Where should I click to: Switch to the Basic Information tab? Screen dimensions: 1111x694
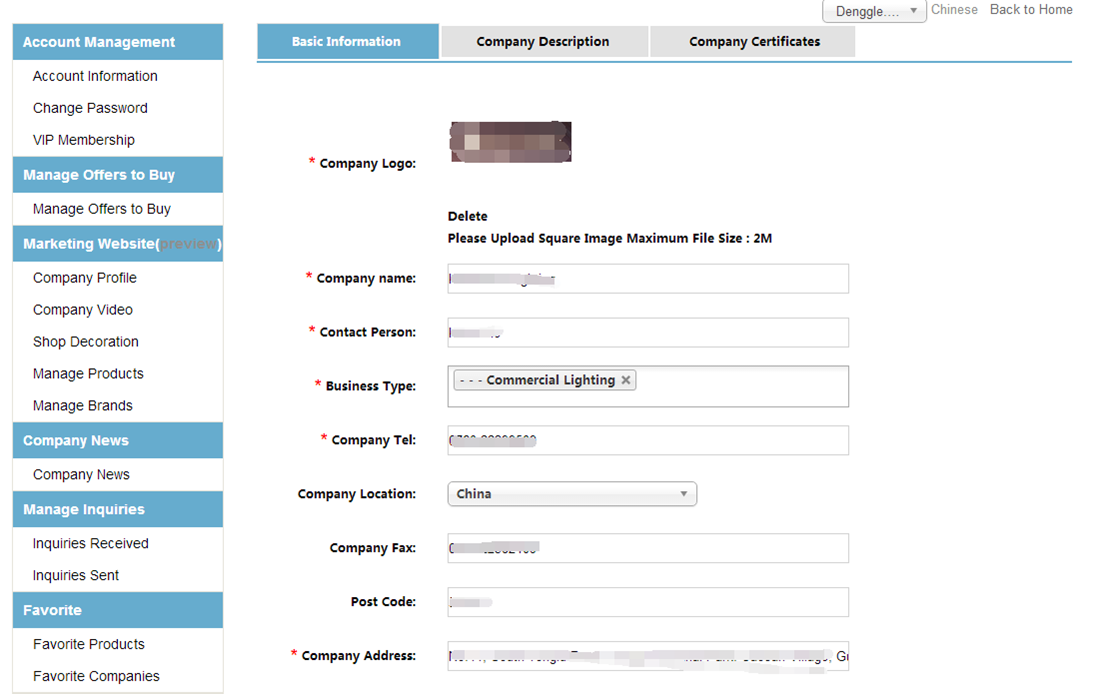click(347, 42)
